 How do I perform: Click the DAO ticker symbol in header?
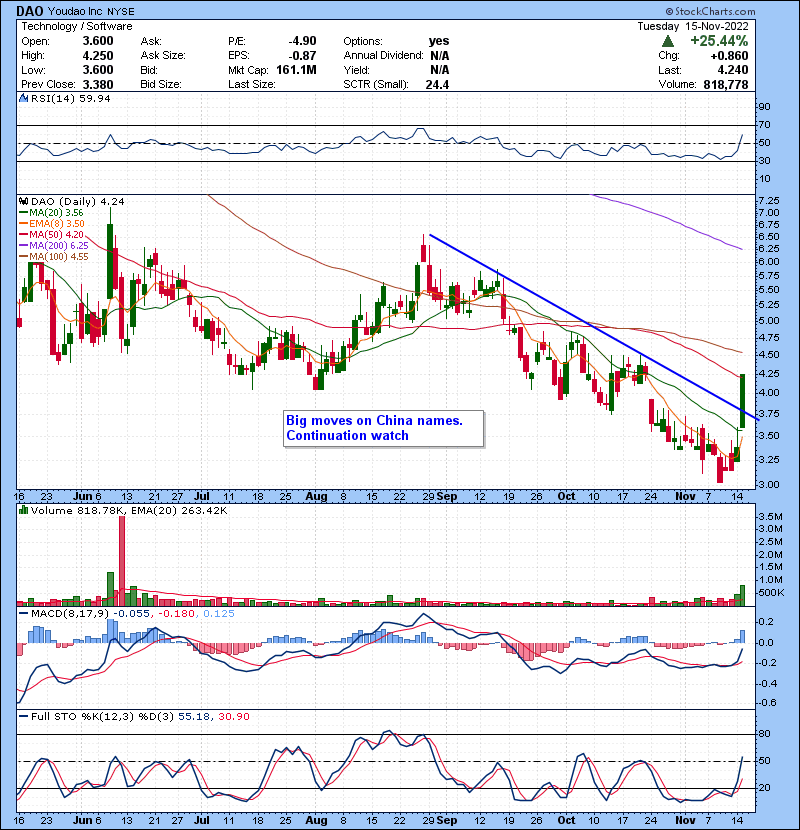(30, 11)
